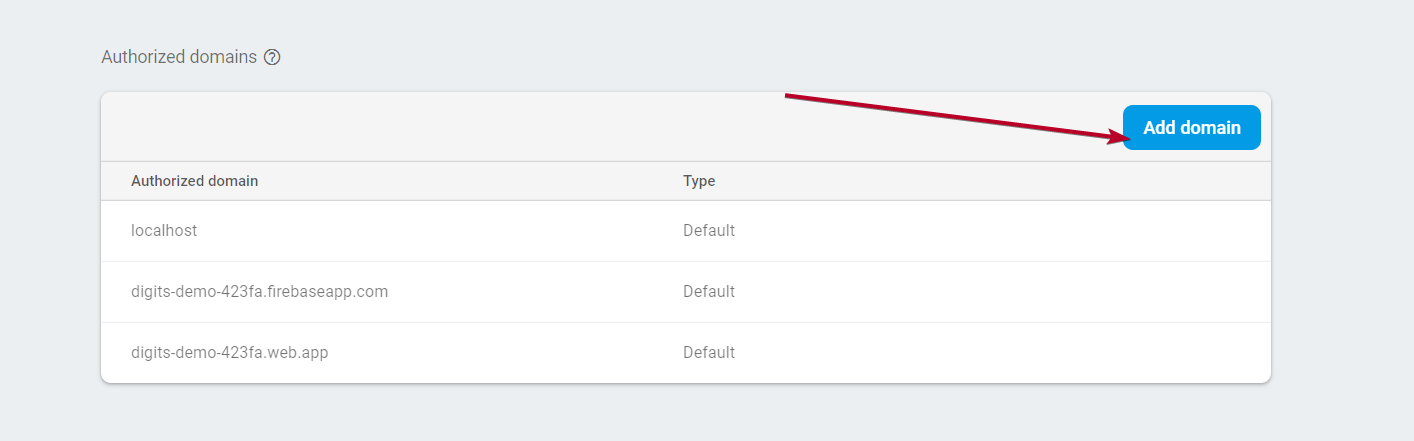Click the Default type for localhost
The image size is (1414, 441).
pyautogui.click(x=708, y=230)
